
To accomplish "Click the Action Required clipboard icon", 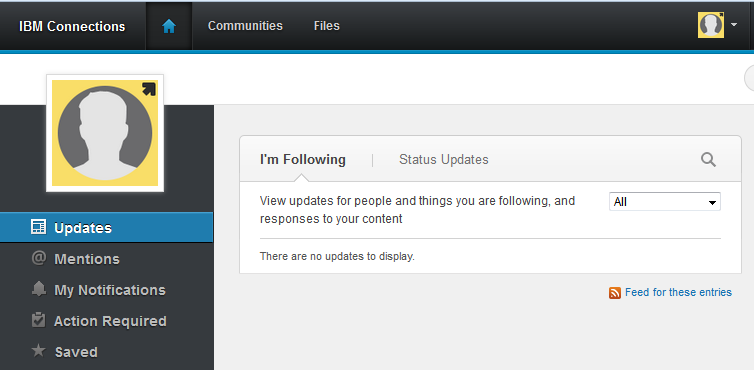I will (x=38, y=320).
